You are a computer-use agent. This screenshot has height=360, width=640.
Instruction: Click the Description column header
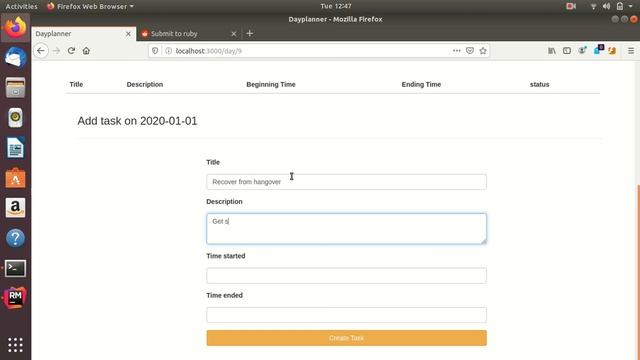(x=144, y=84)
